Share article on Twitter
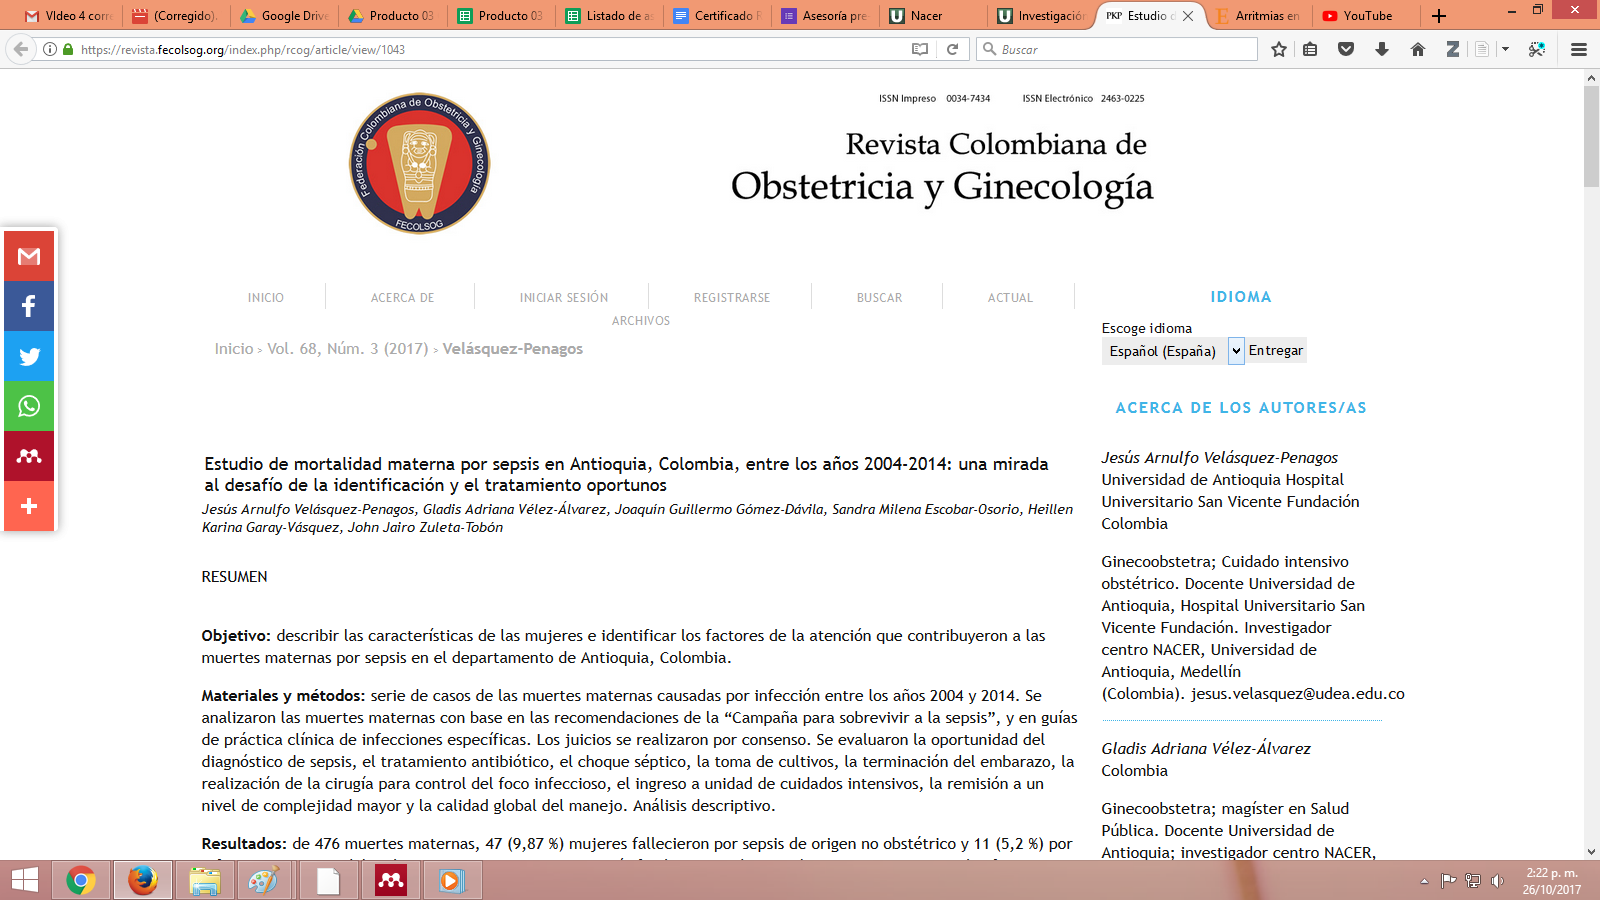The width and height of the screenshot is (1600, 900). coord(29,356)
